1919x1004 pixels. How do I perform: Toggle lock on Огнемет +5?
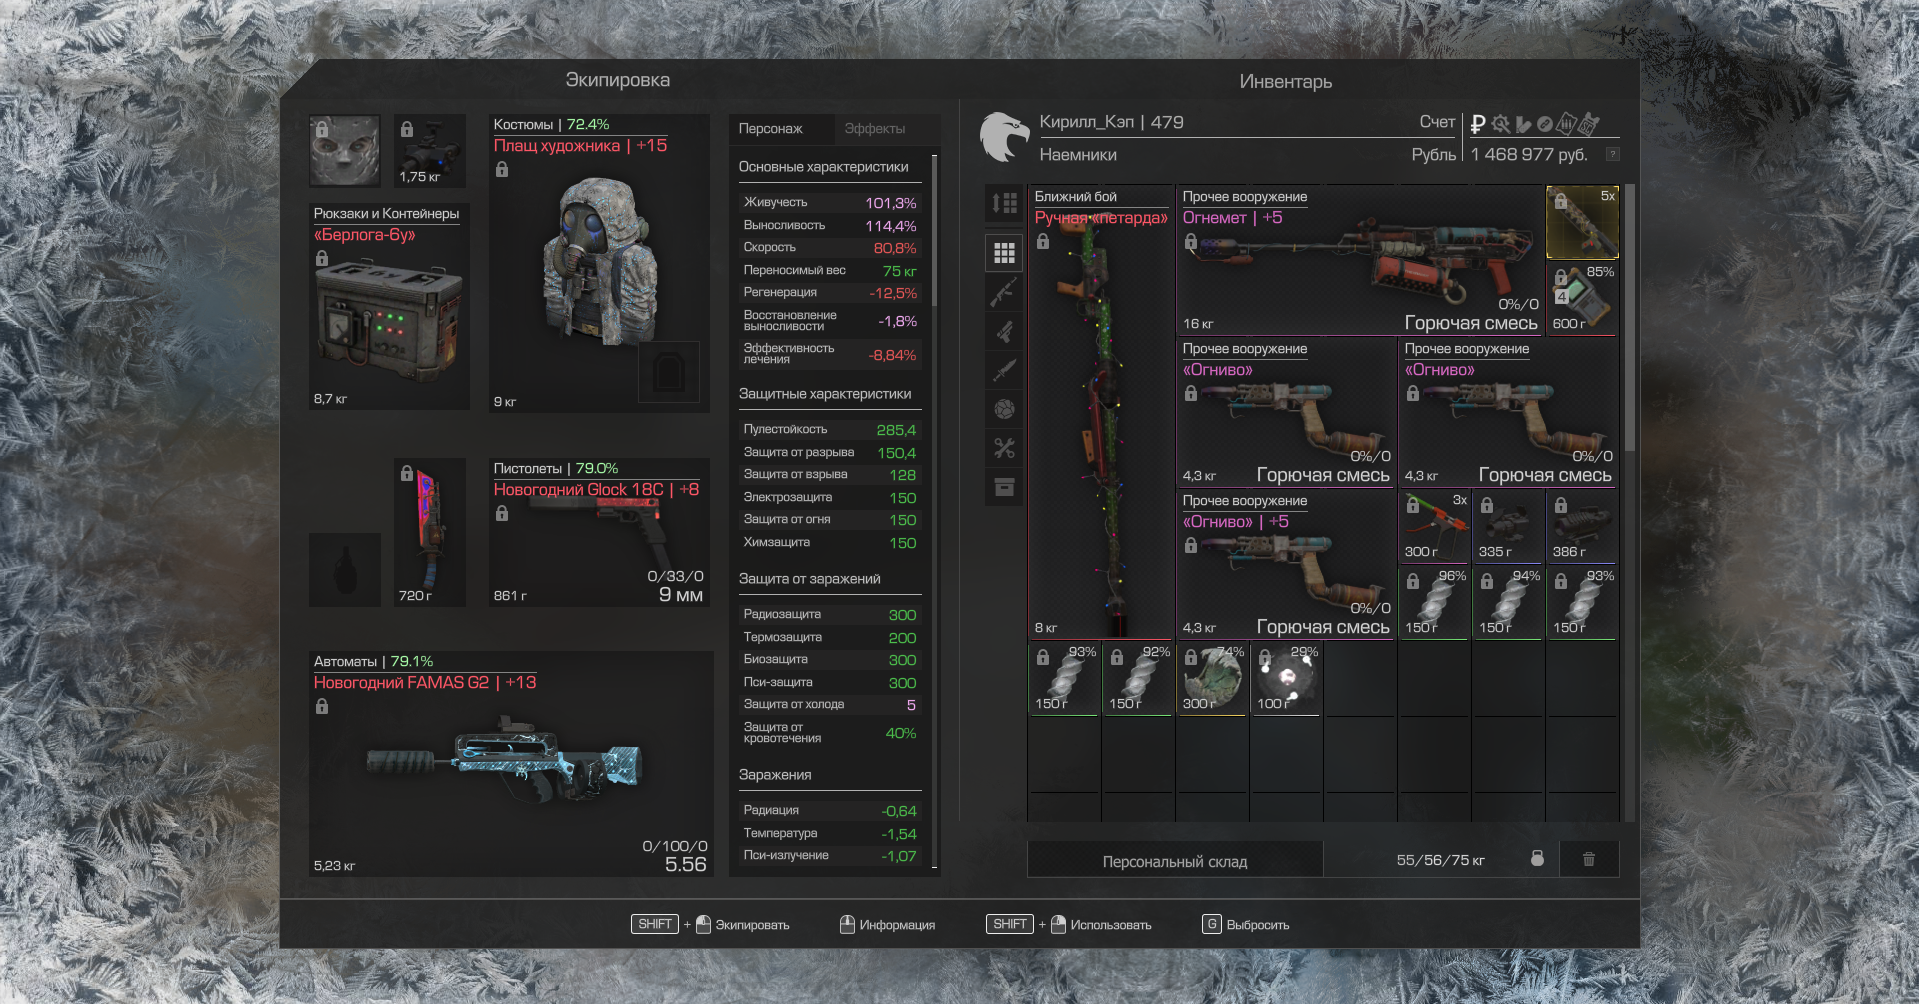pos(1190,242)
